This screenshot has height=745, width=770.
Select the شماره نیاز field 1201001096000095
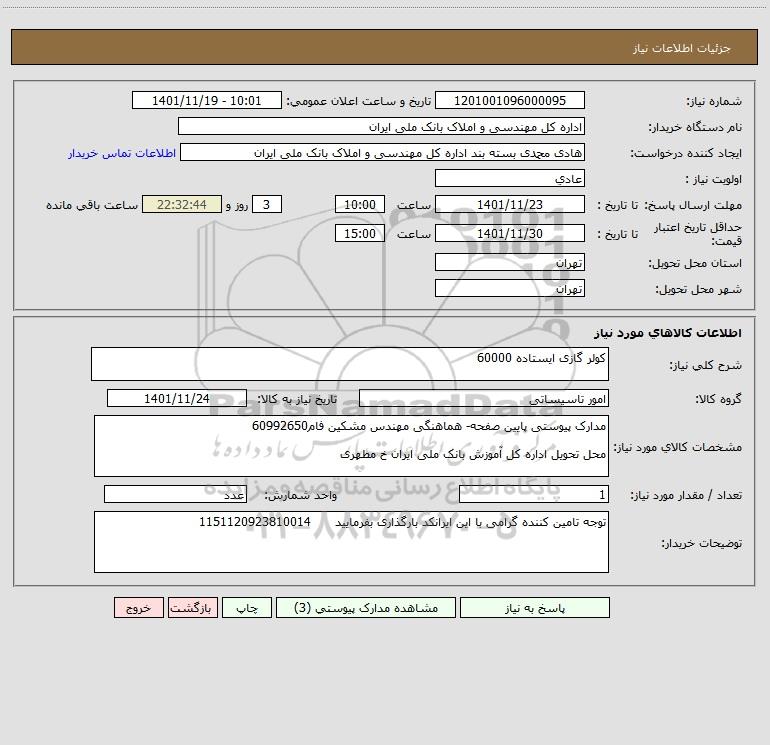[x=510, y=100]
